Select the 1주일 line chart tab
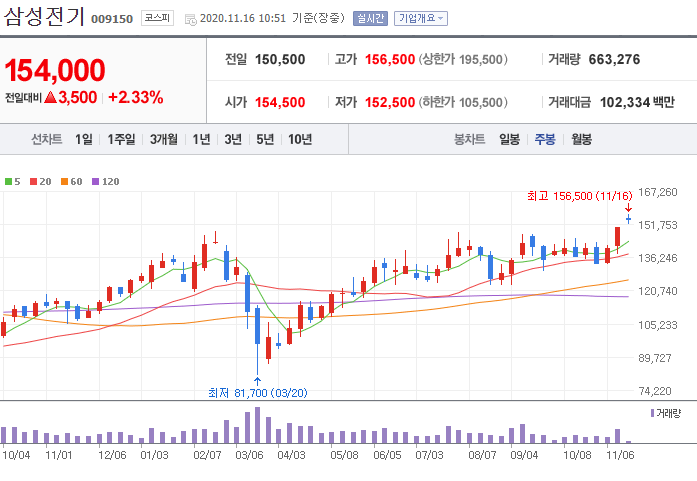The width and height of the screenshot is (697, 481). pos(121,140)
